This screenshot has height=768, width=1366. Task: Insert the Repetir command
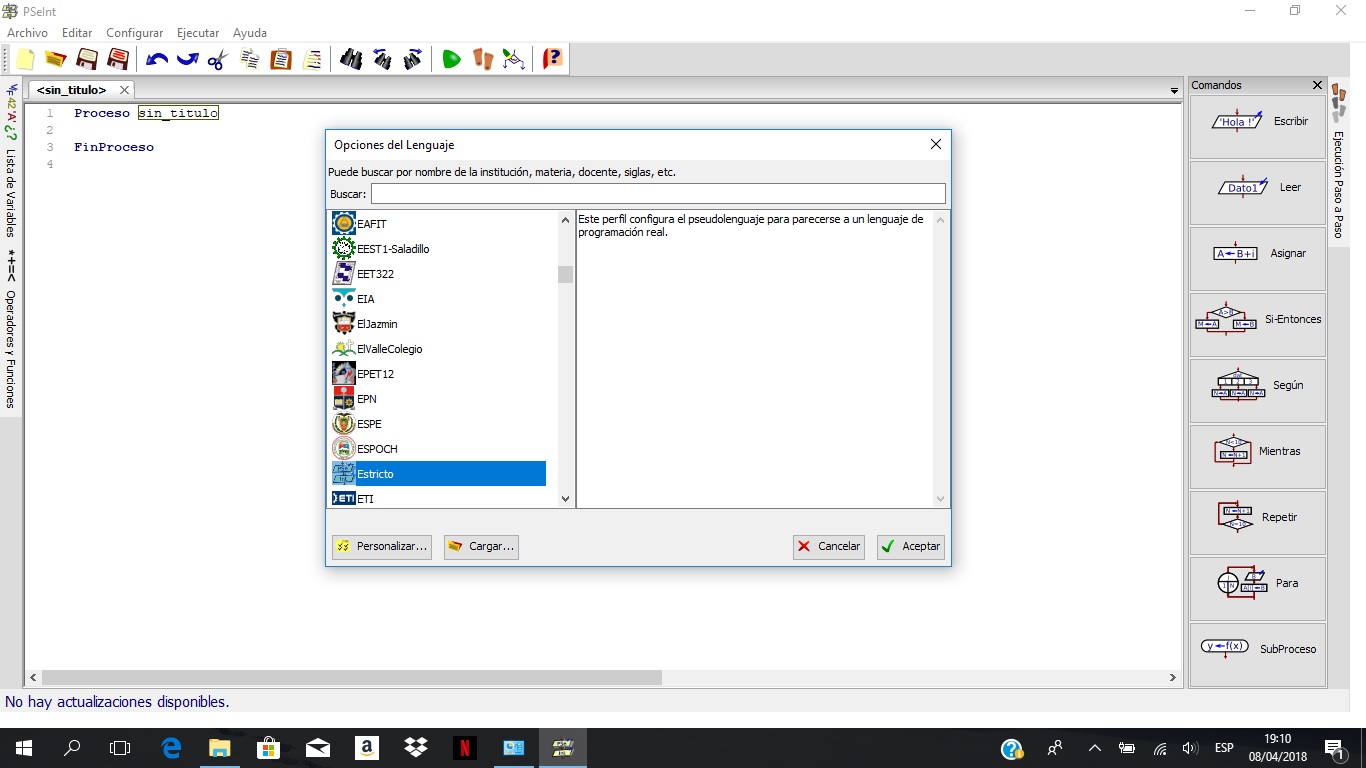point(1257,523)
